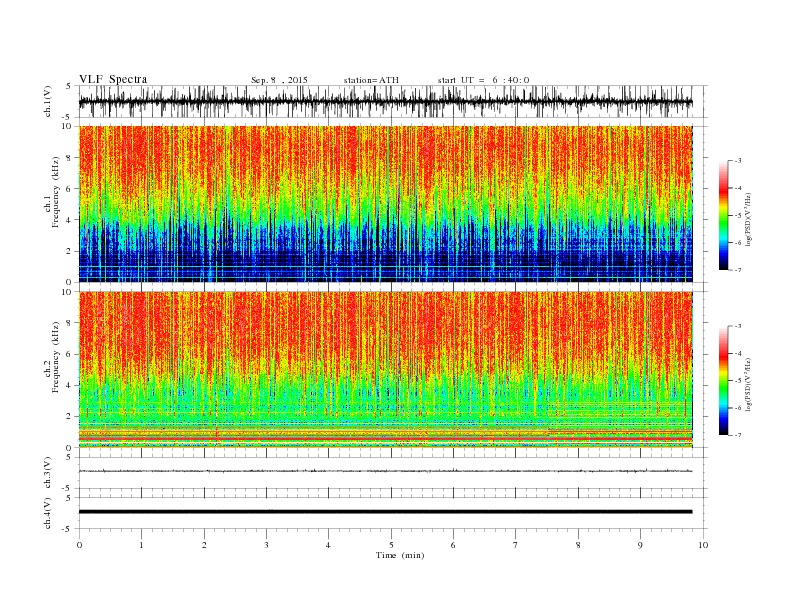Click the ch.1 spectrogram color bar
Image resolution: width=792 pixels, height=612 pixels.
pos(723,215)
